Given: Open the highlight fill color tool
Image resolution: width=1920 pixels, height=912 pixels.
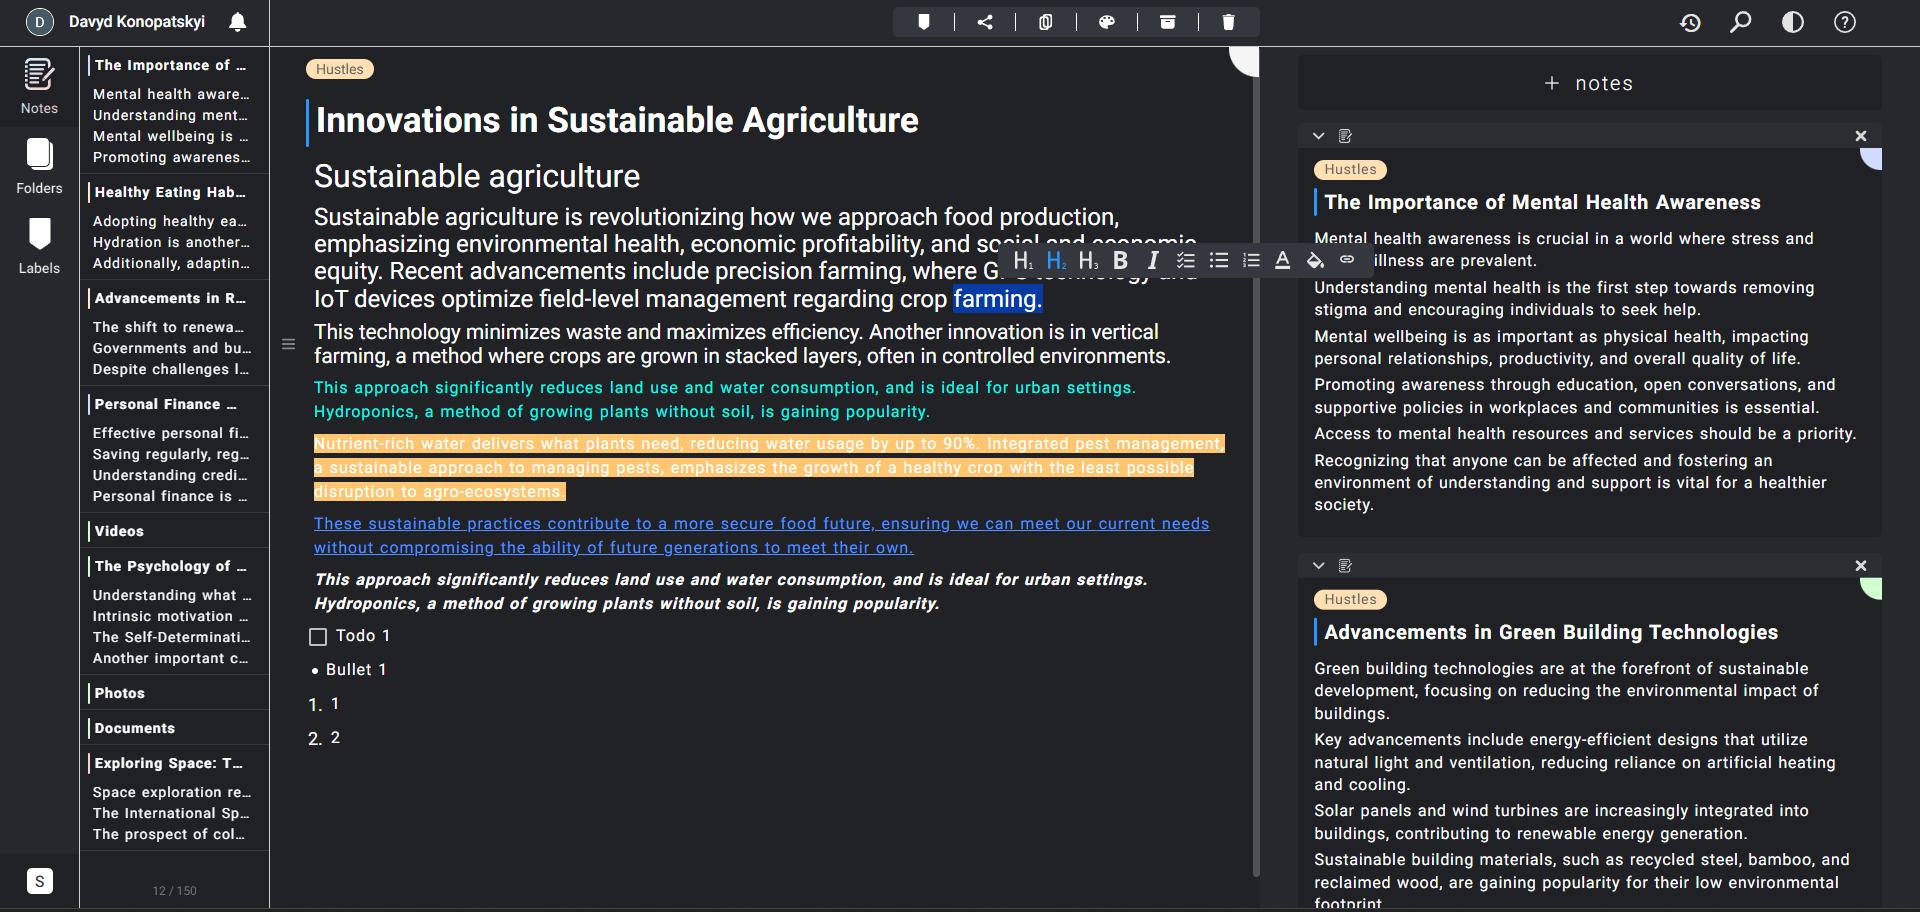Looking at the screenshot, I should 1316,261.
